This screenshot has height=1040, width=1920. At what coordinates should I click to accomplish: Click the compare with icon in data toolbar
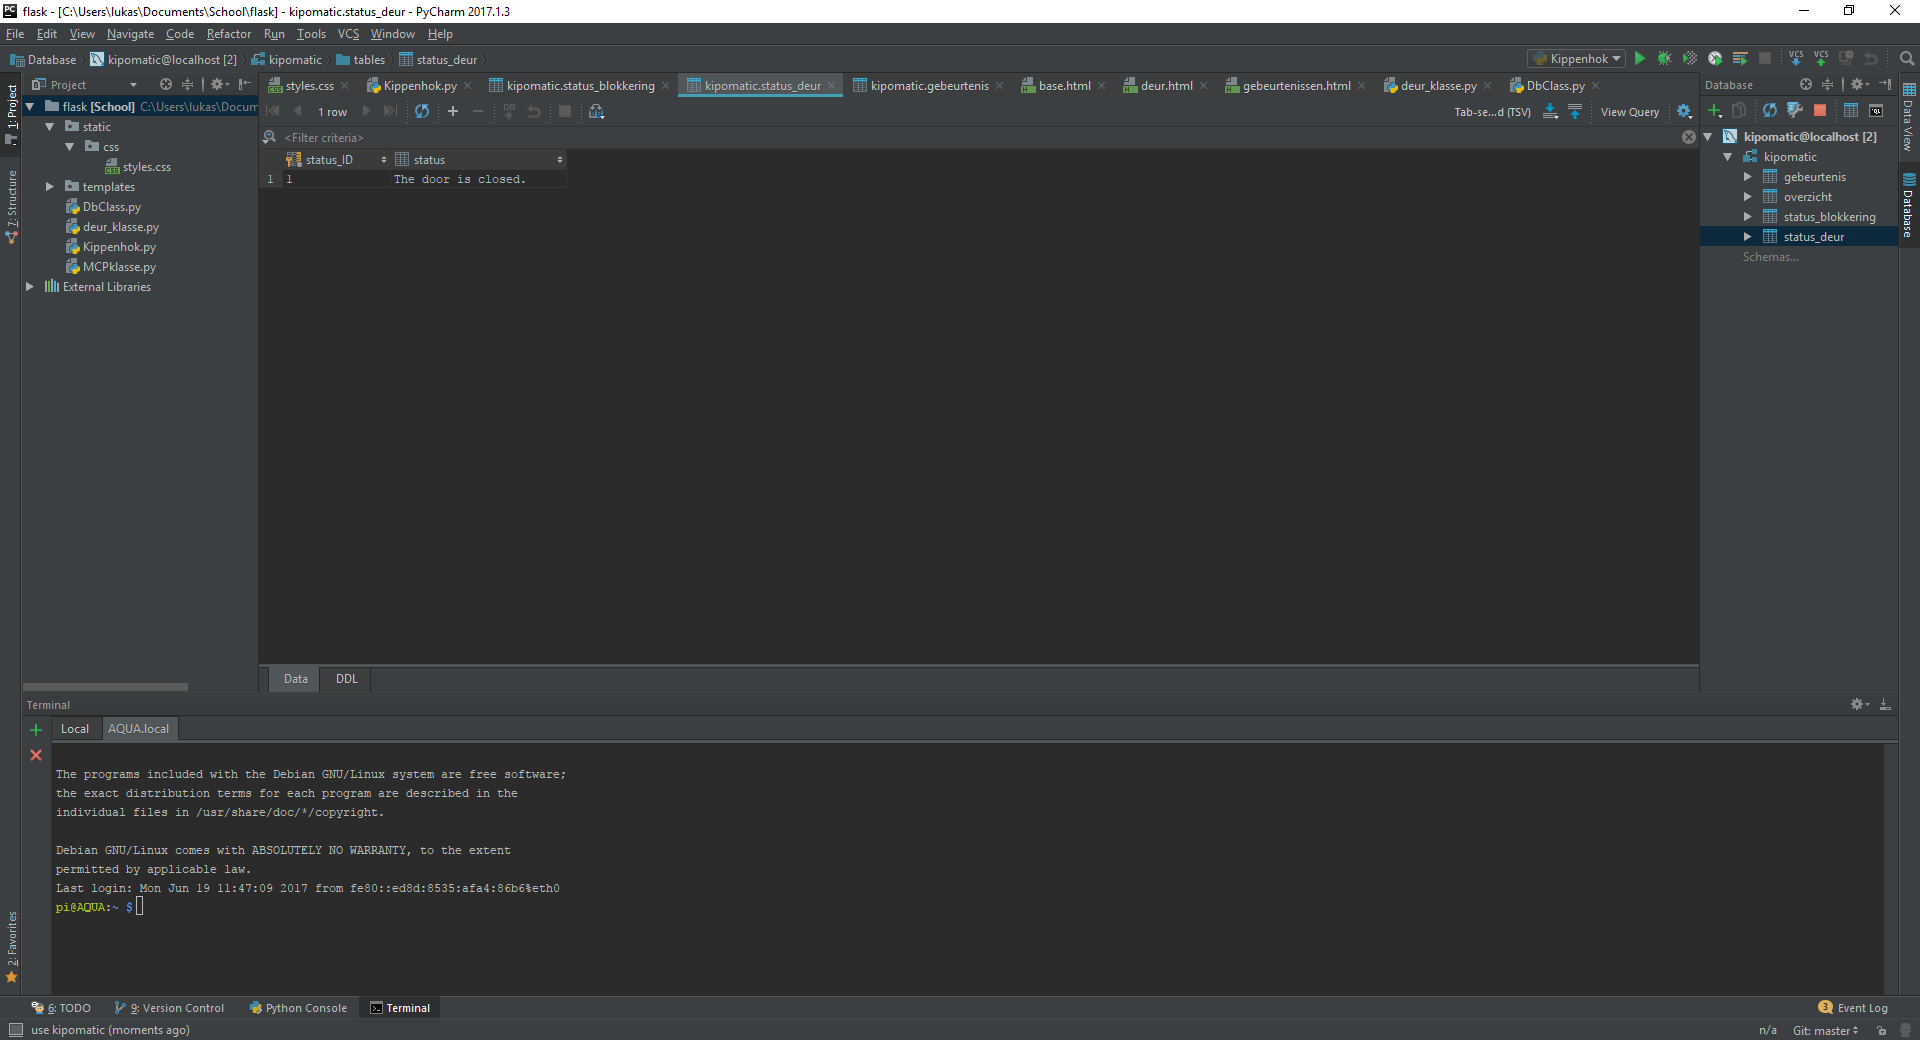[597, 111]
